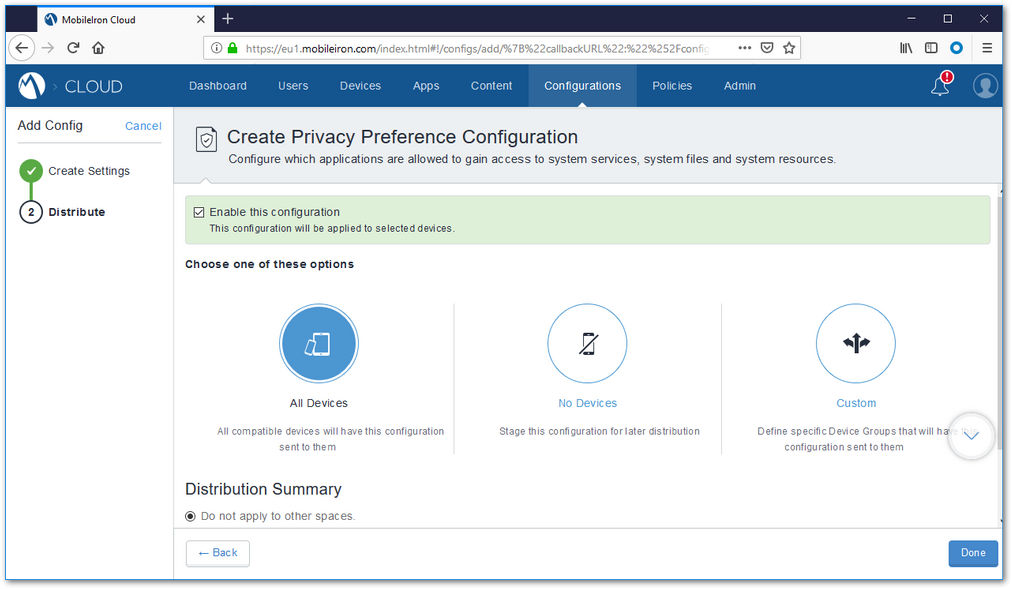Image resolution: width=1012 pixels, height=589 pixels.
Task: Select Do not apply to other spaces radio
Action: (190, 516)
